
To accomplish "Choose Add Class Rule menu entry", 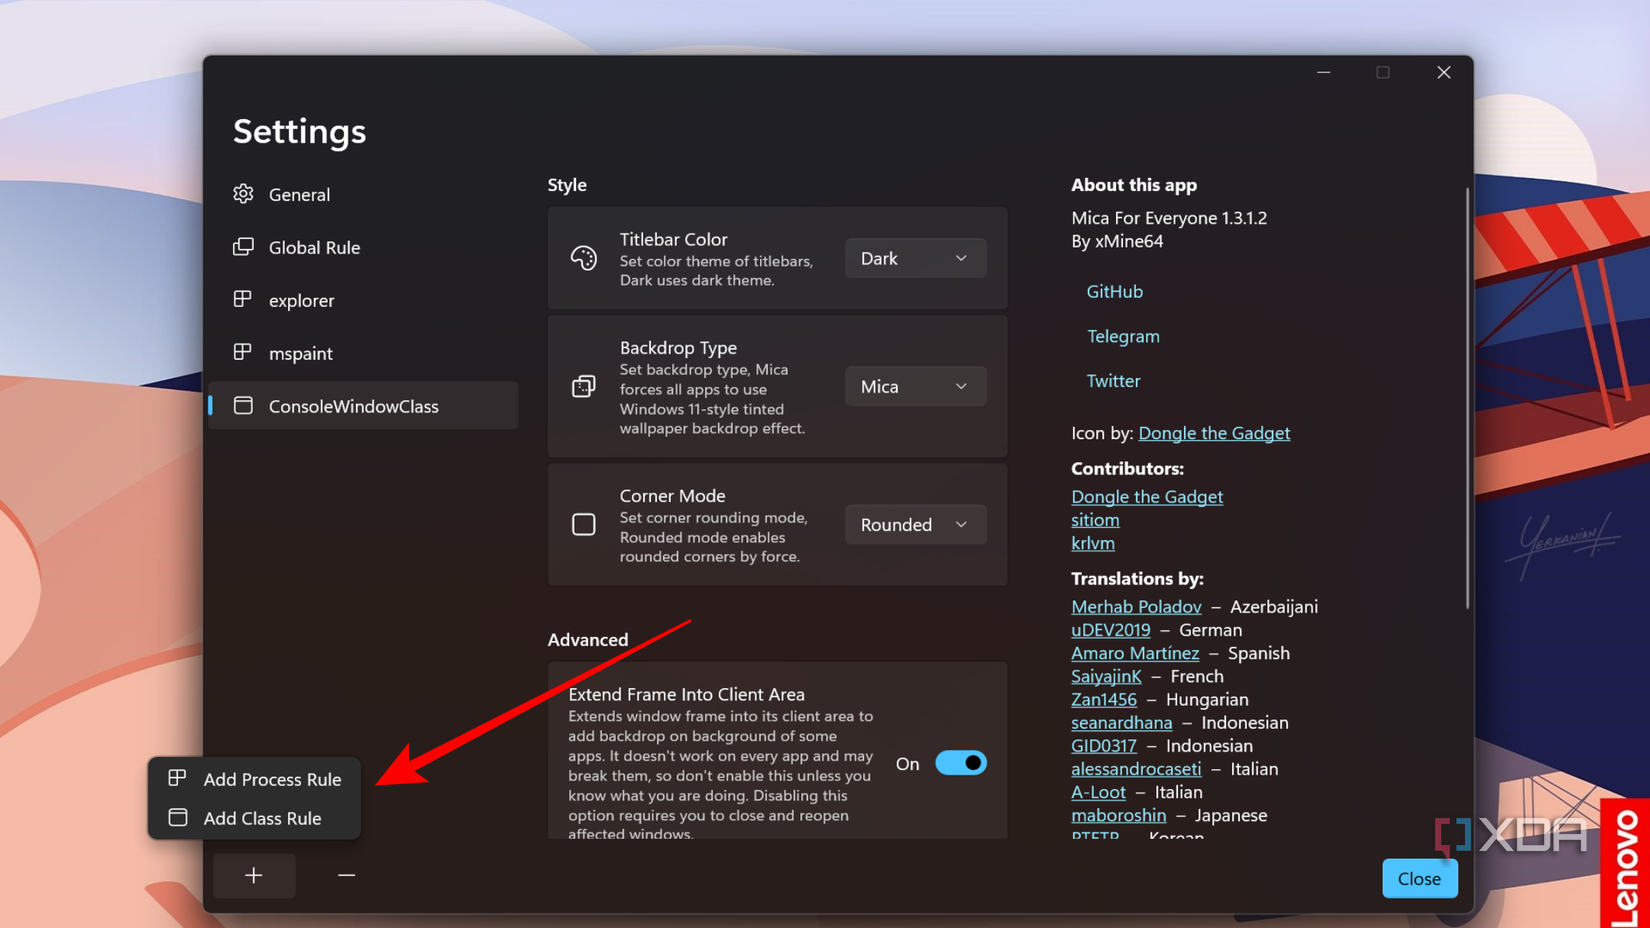I will coord(255,818).
